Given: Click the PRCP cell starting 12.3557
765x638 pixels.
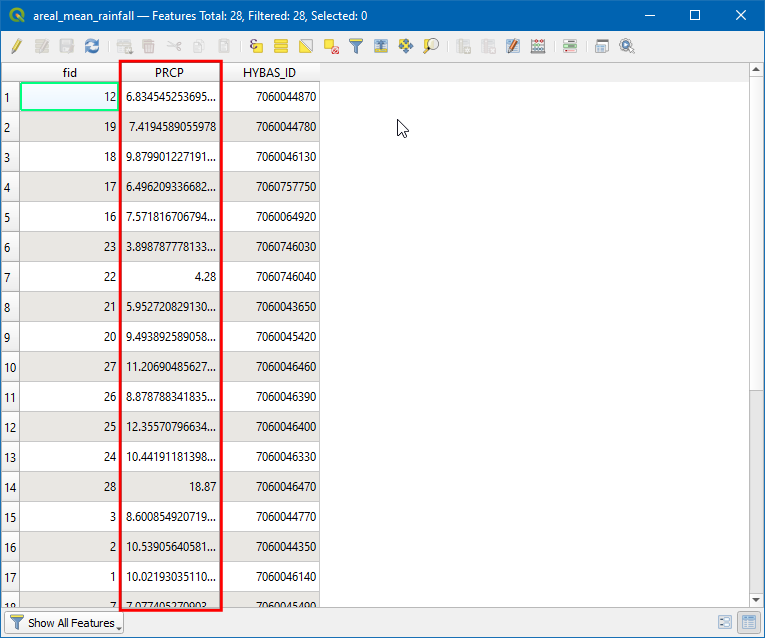Looking at the screenshot, I should click(170, 427).
